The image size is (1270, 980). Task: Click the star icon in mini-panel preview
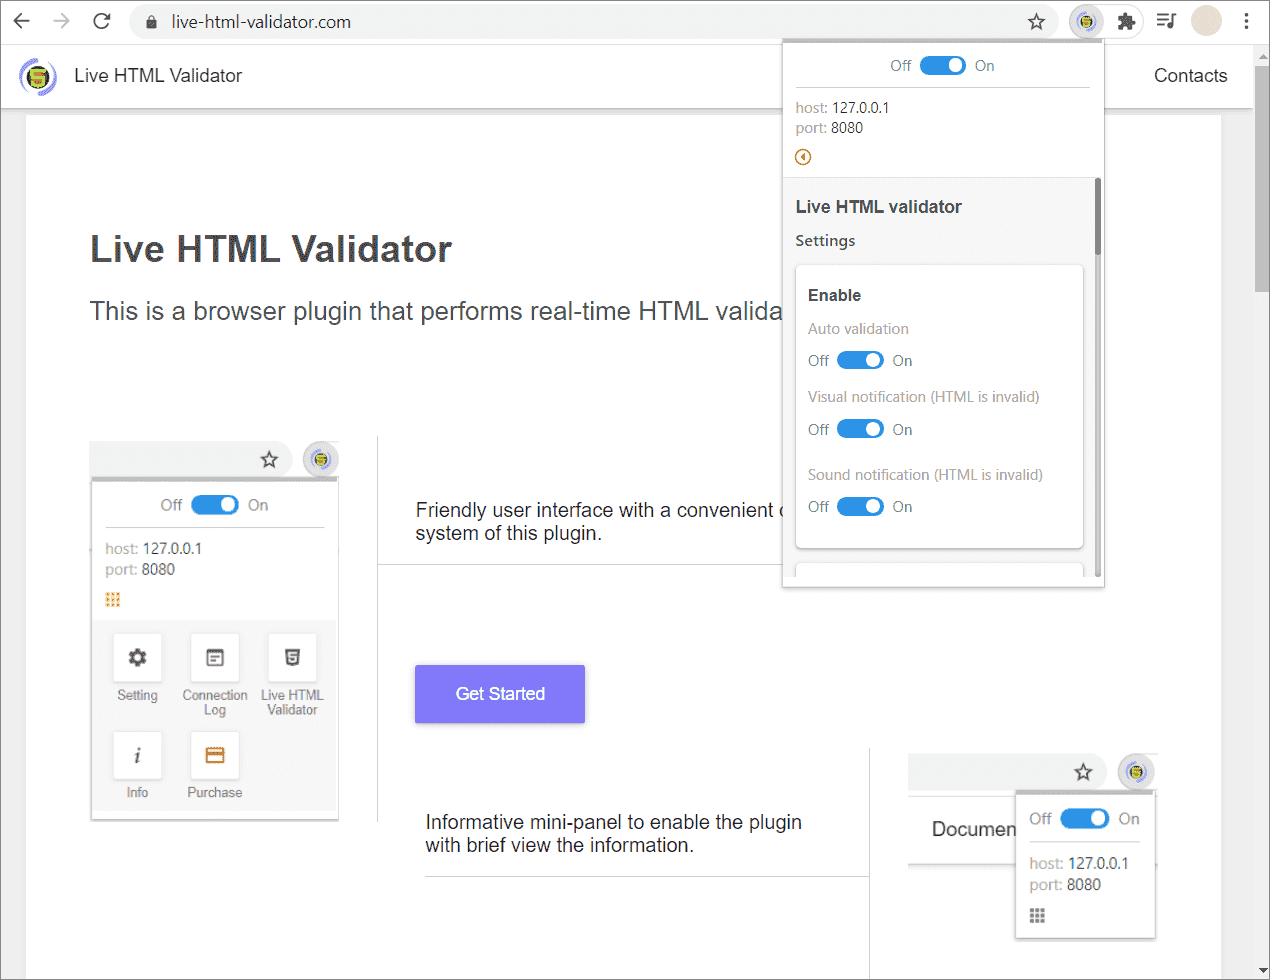[1083, 772]
